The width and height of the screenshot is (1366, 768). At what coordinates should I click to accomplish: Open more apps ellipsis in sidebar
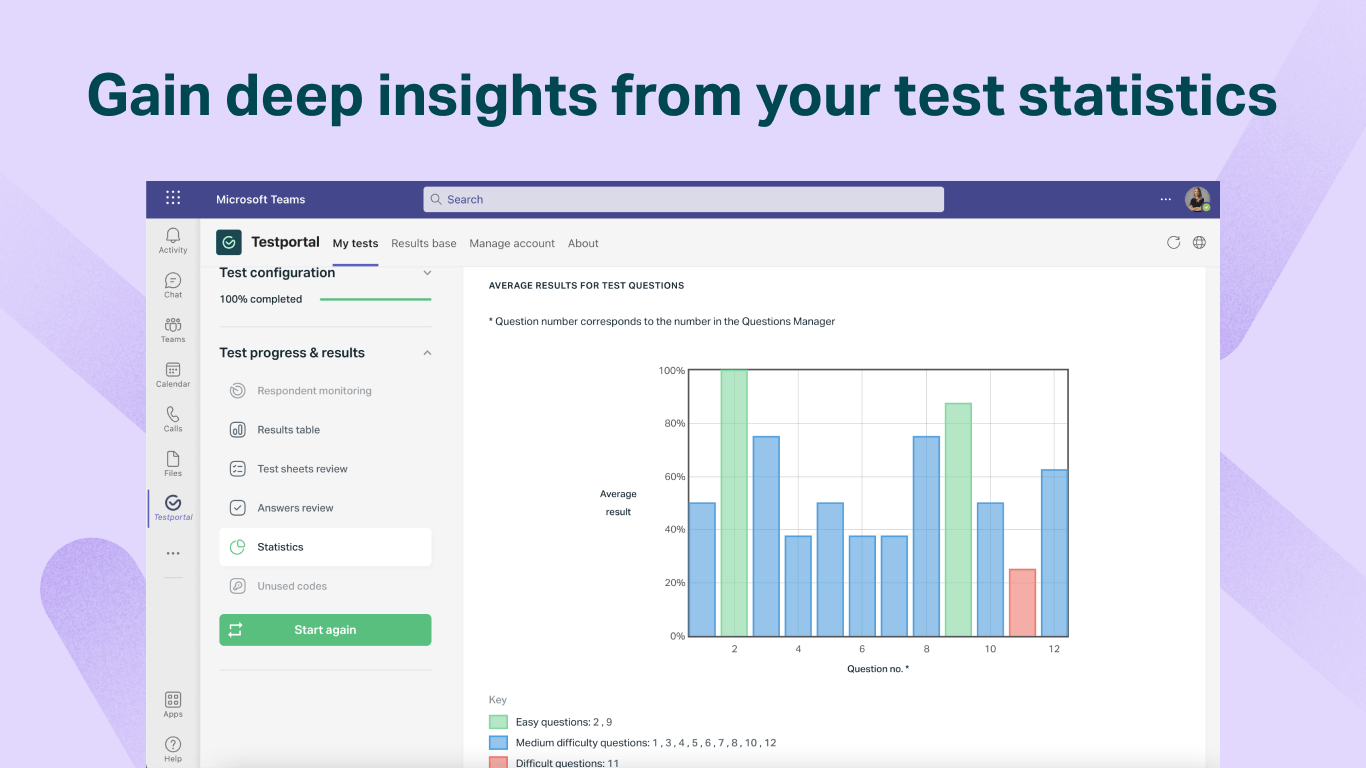tap(173, 553)
